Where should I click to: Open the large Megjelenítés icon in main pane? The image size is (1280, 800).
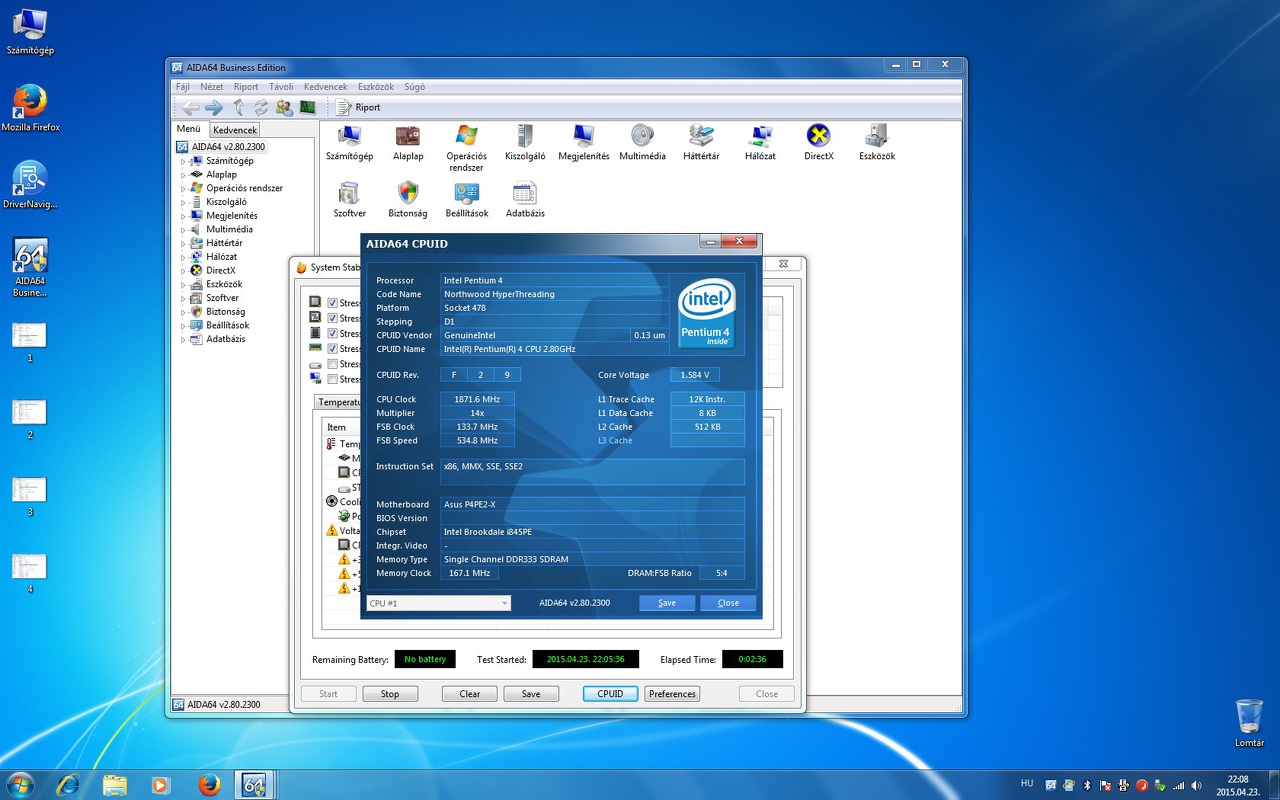(584, 142)
